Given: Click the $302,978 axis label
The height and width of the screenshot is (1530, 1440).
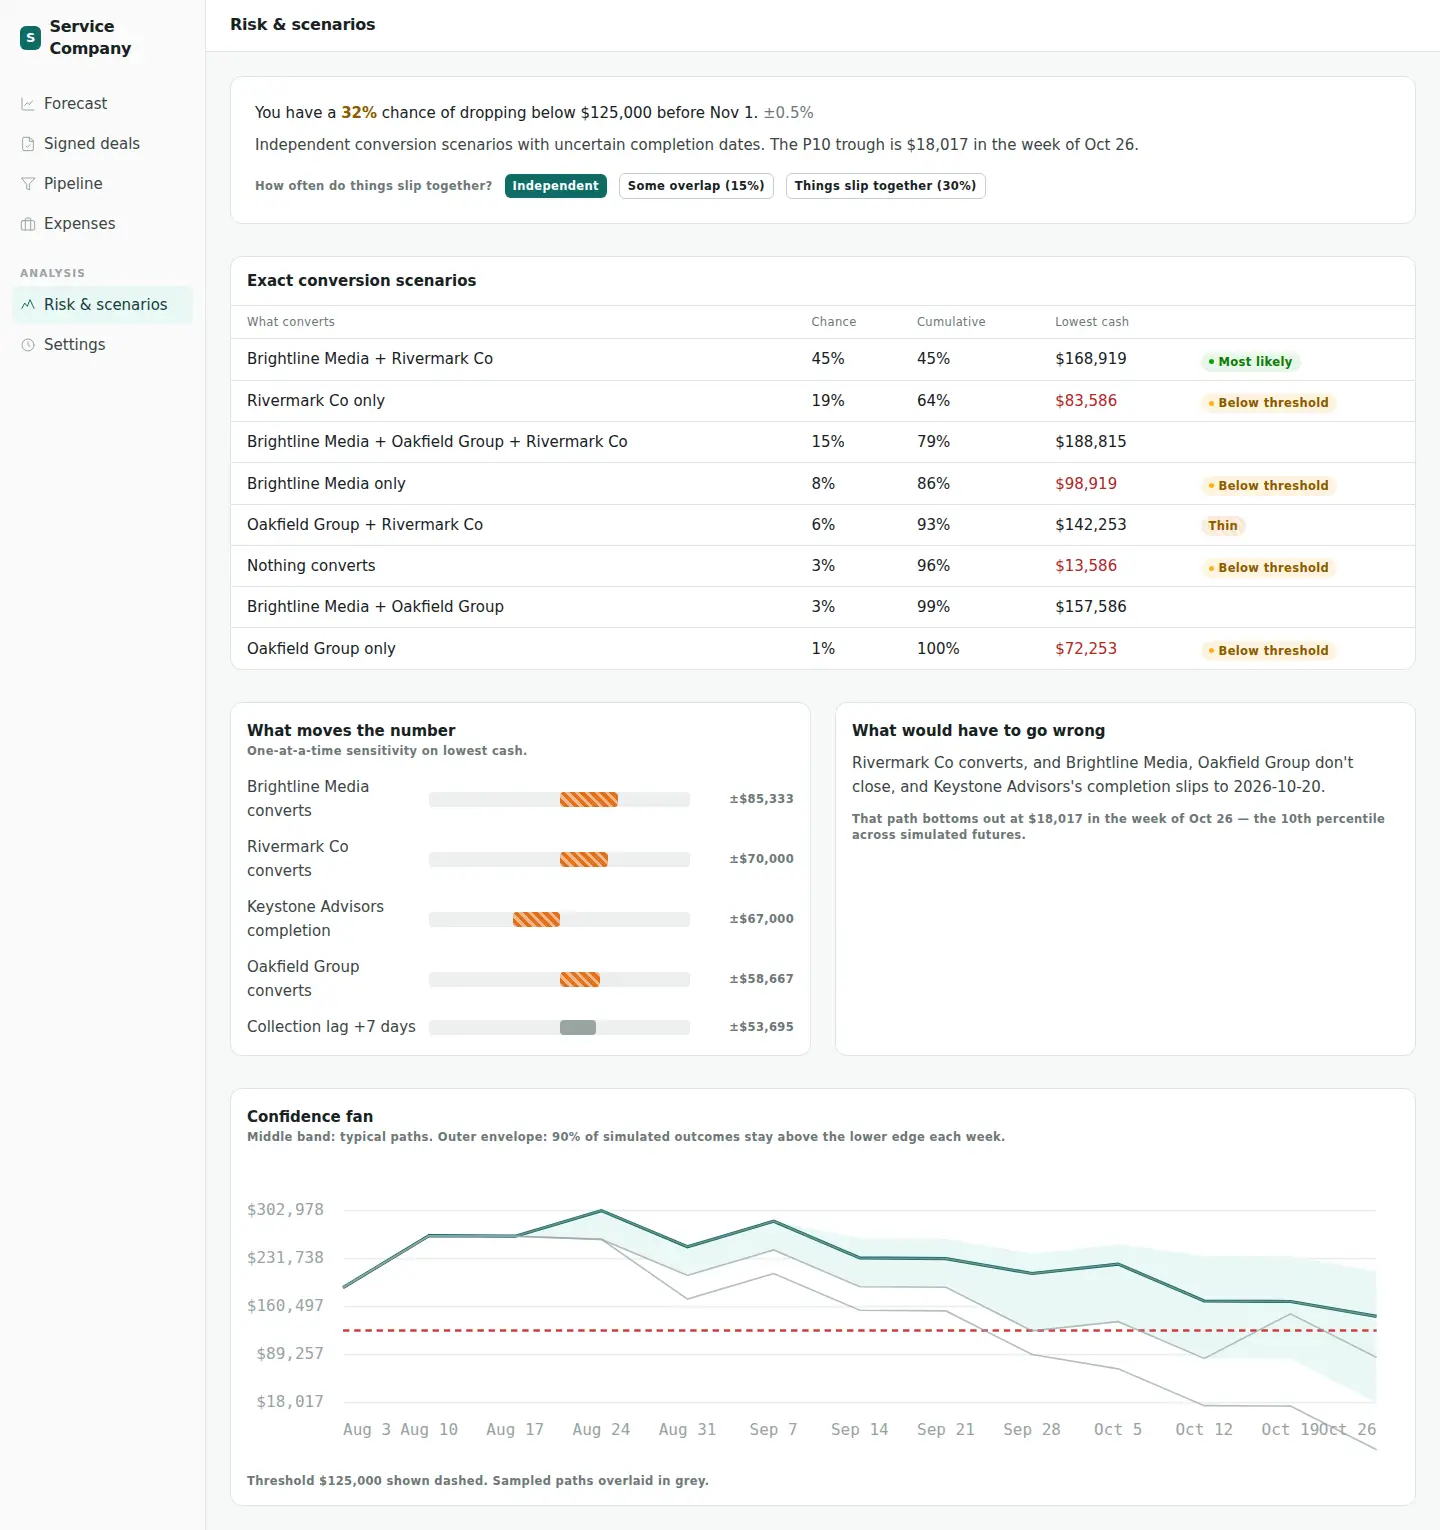Looking at the screenshot, I should pyautogui.click(x=285, y=1210).
